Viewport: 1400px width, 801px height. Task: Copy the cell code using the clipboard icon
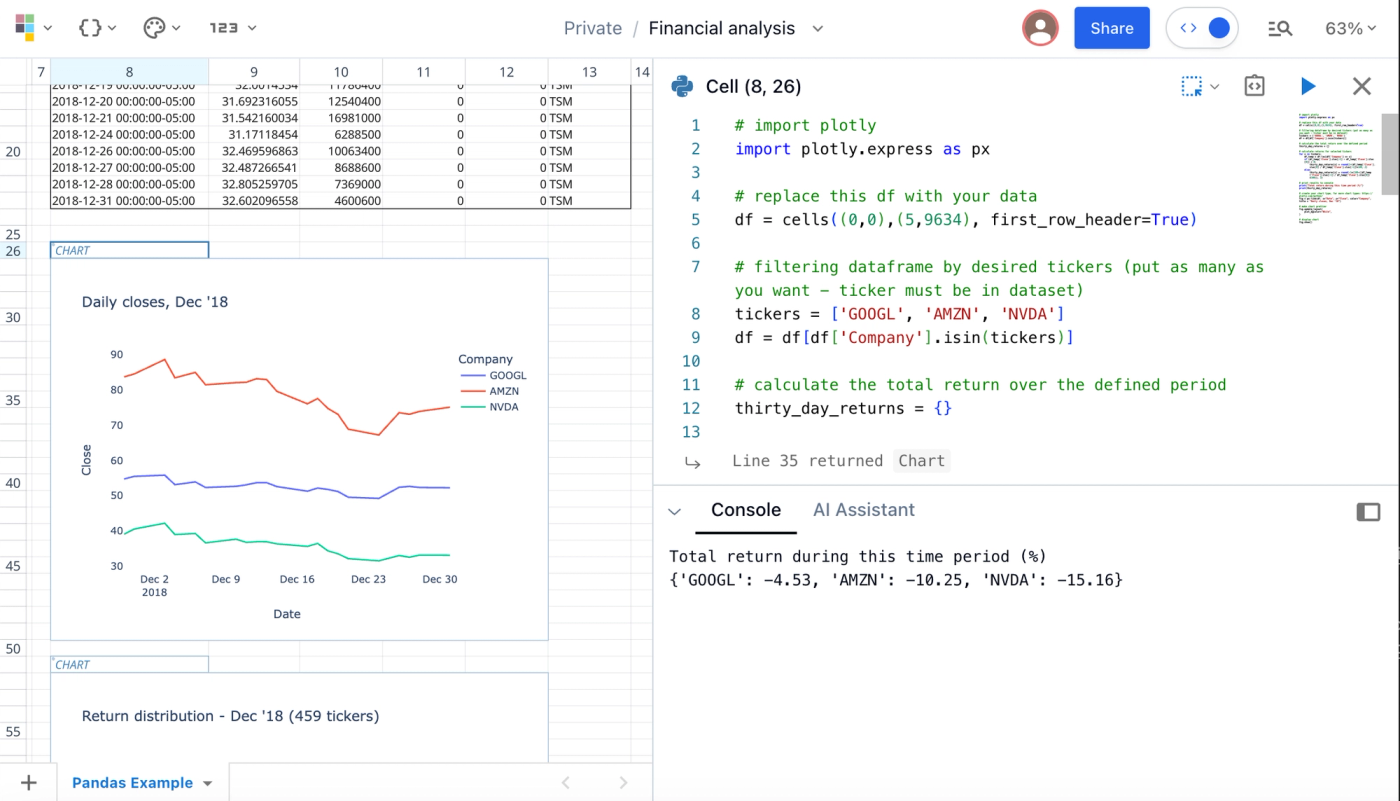click(1254, 86)
